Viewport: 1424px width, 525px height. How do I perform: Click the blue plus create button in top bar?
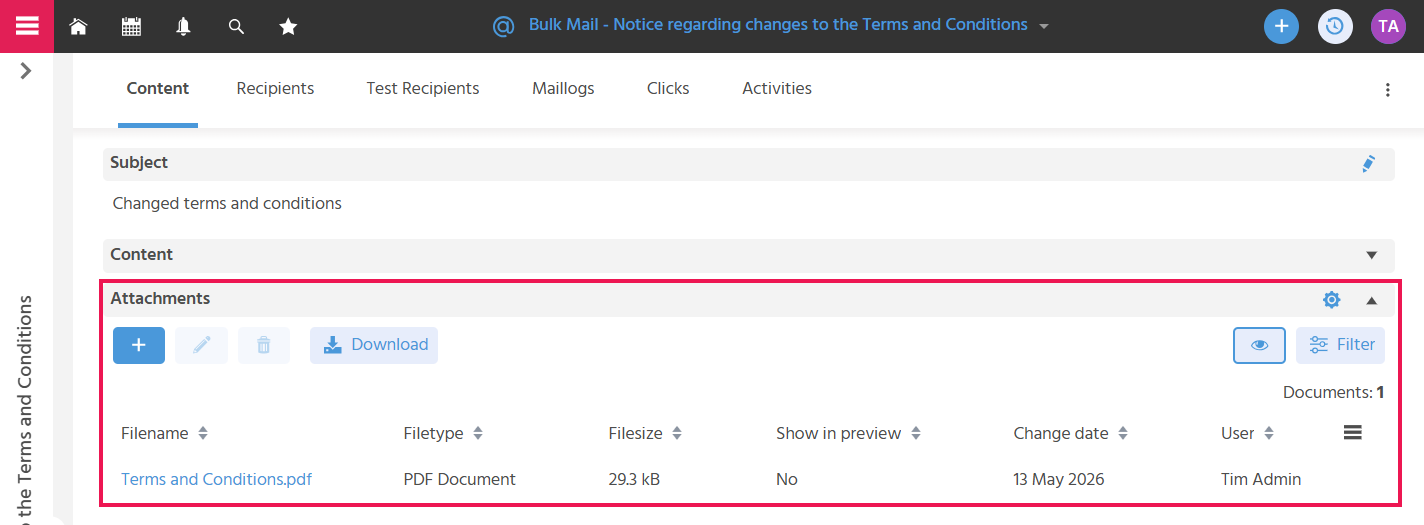coord(1281,26)
